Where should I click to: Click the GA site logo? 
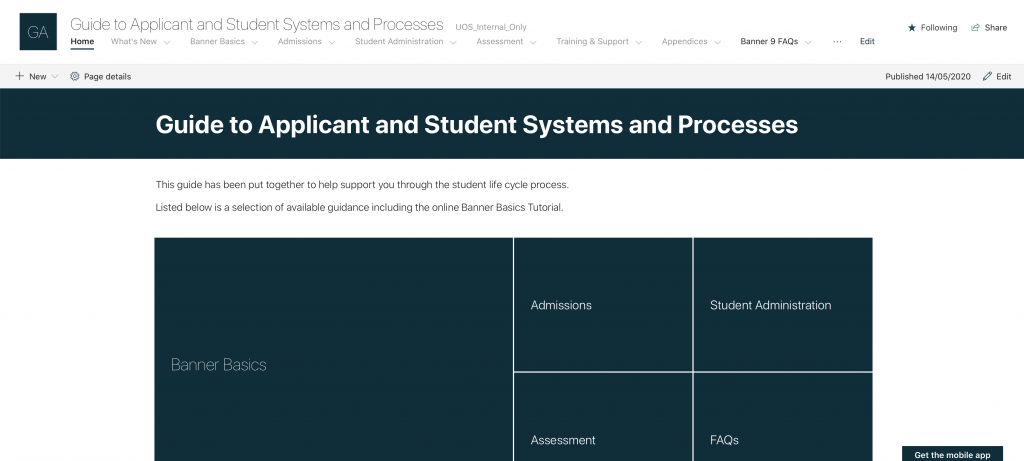38,32
